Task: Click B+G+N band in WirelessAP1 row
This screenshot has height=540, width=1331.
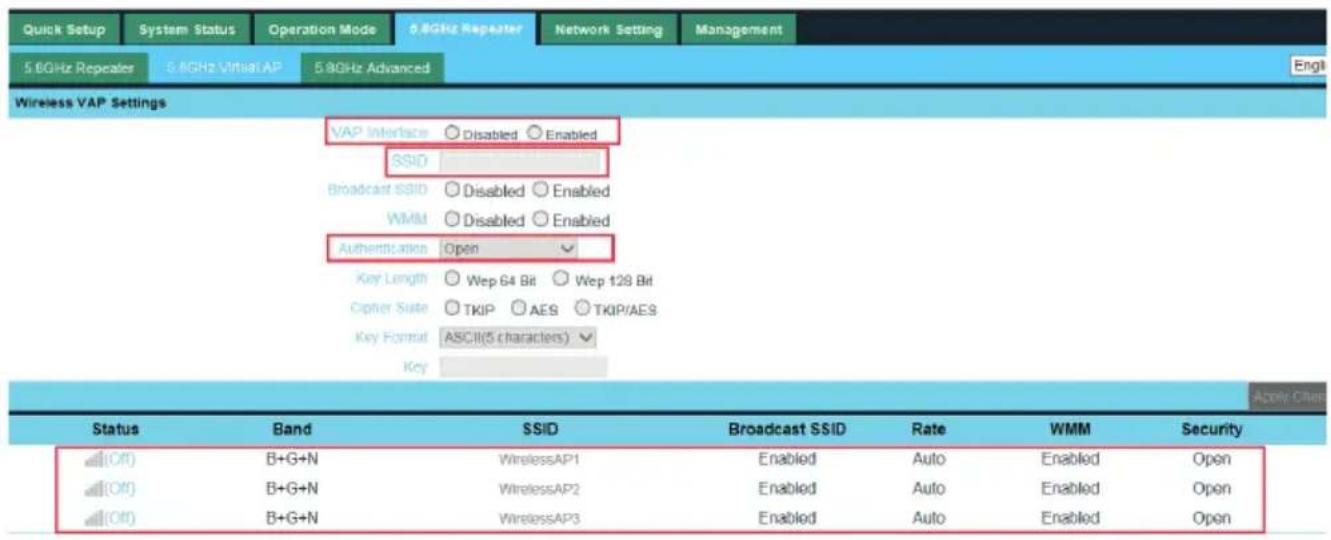Action: [x=294, y=460]
